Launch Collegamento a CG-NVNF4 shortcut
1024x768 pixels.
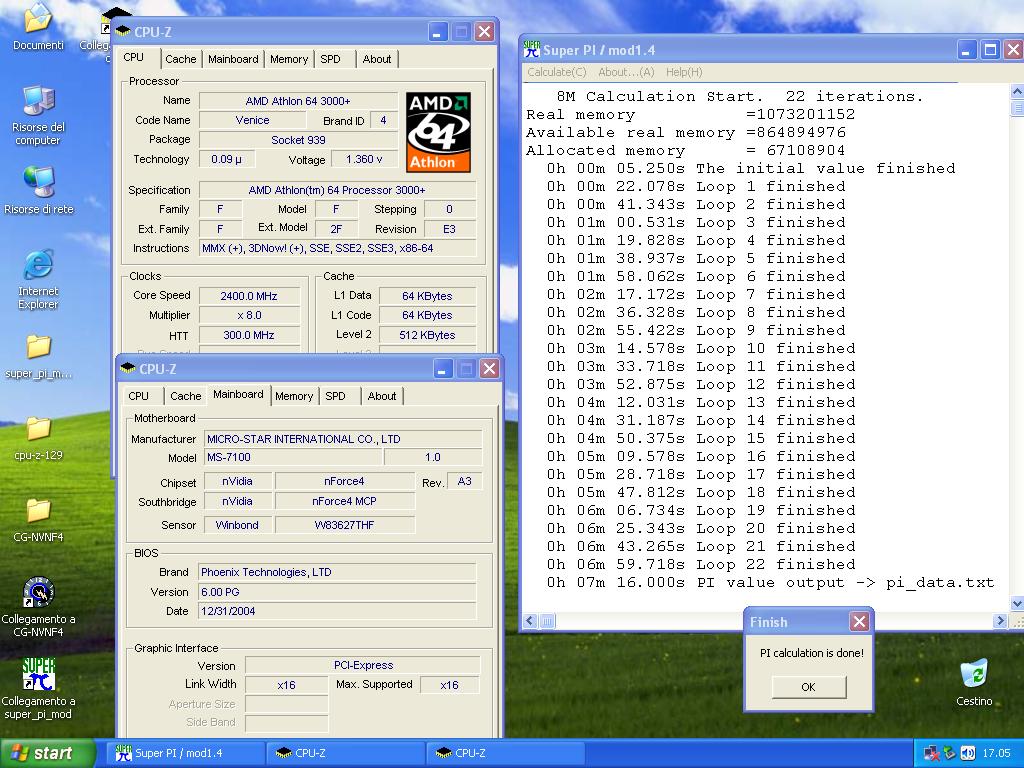tap(38, 592)
